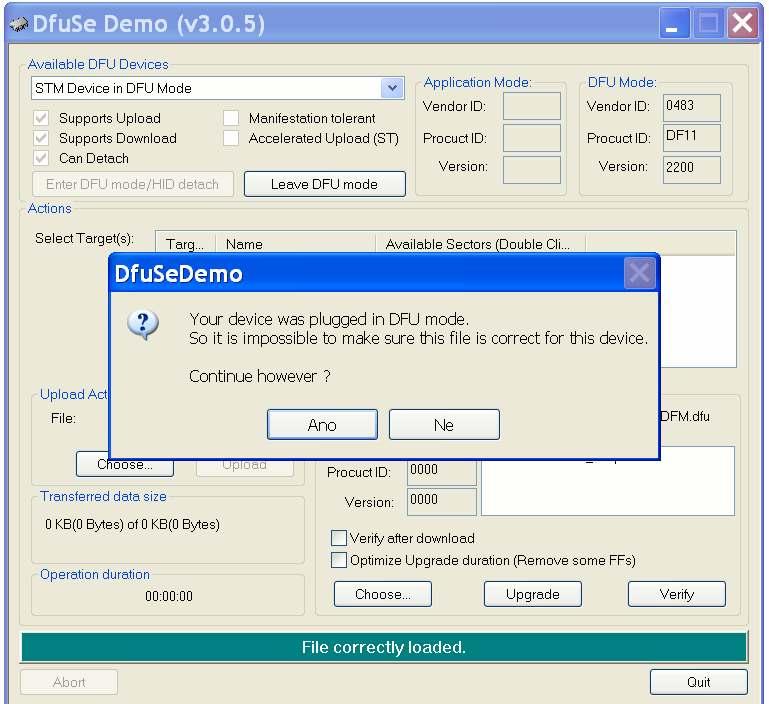Maximize the DfuSe Demo window
Image resolution: width=769 pixels, height=704 pixels.
[x=708, y=23]
